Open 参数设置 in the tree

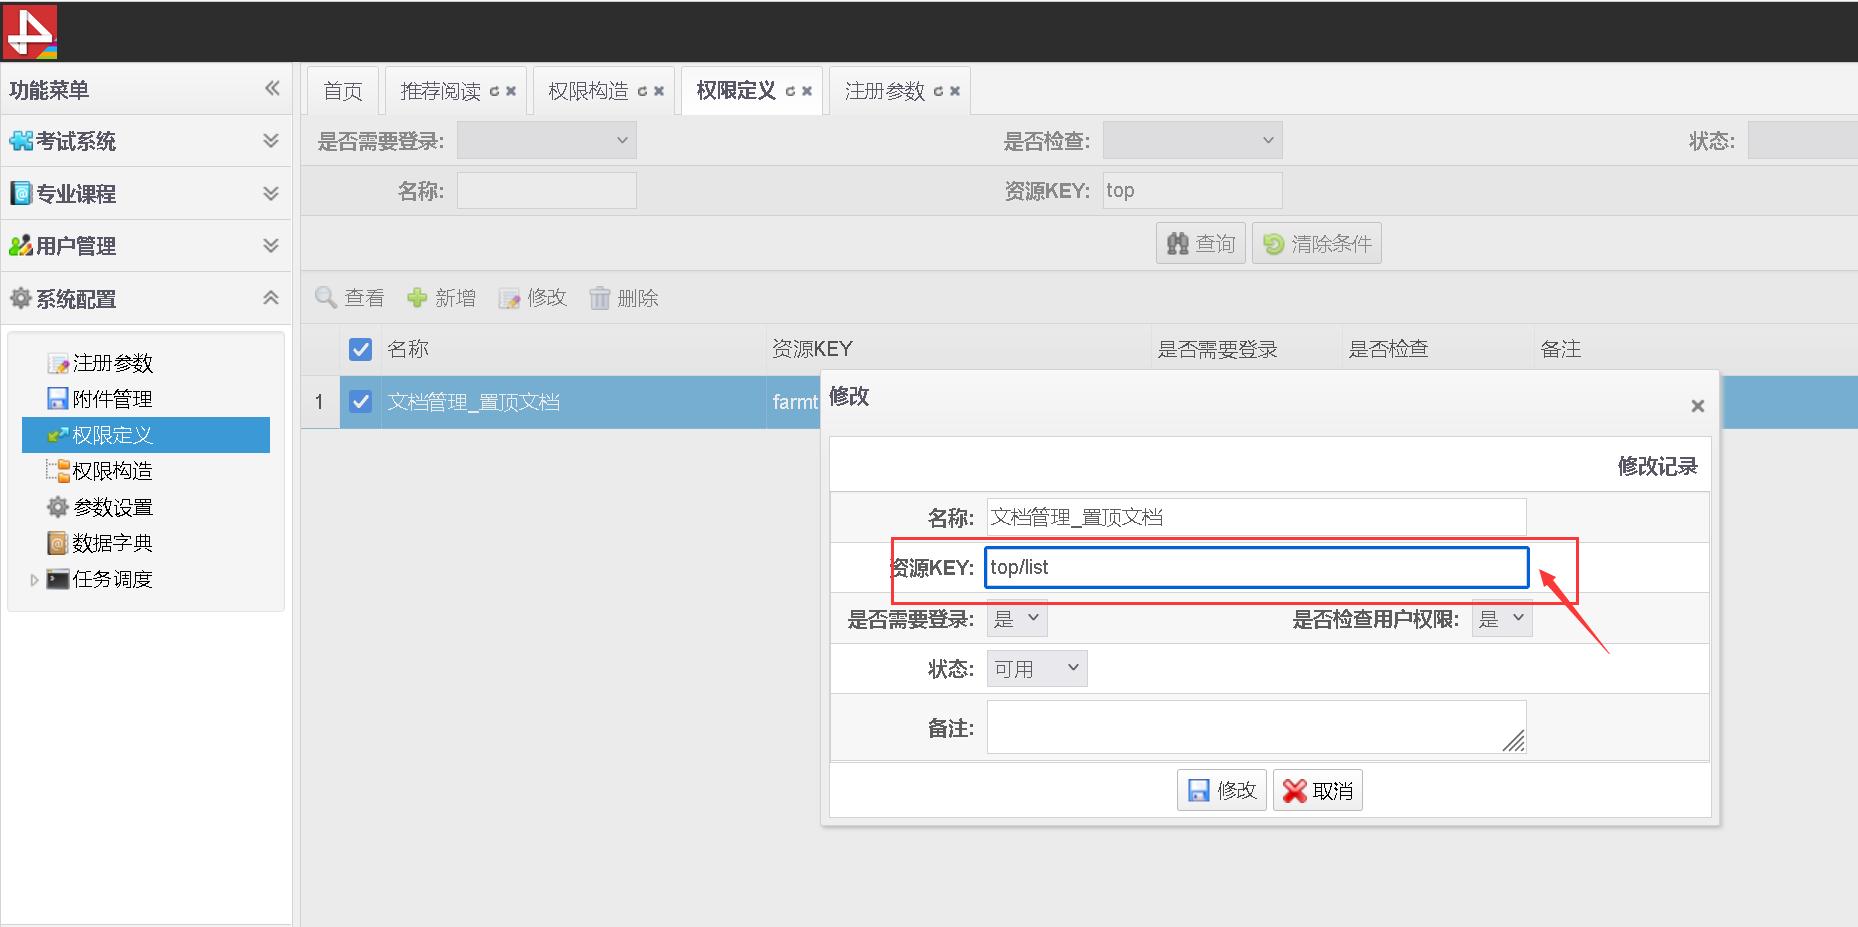point(112,507)
